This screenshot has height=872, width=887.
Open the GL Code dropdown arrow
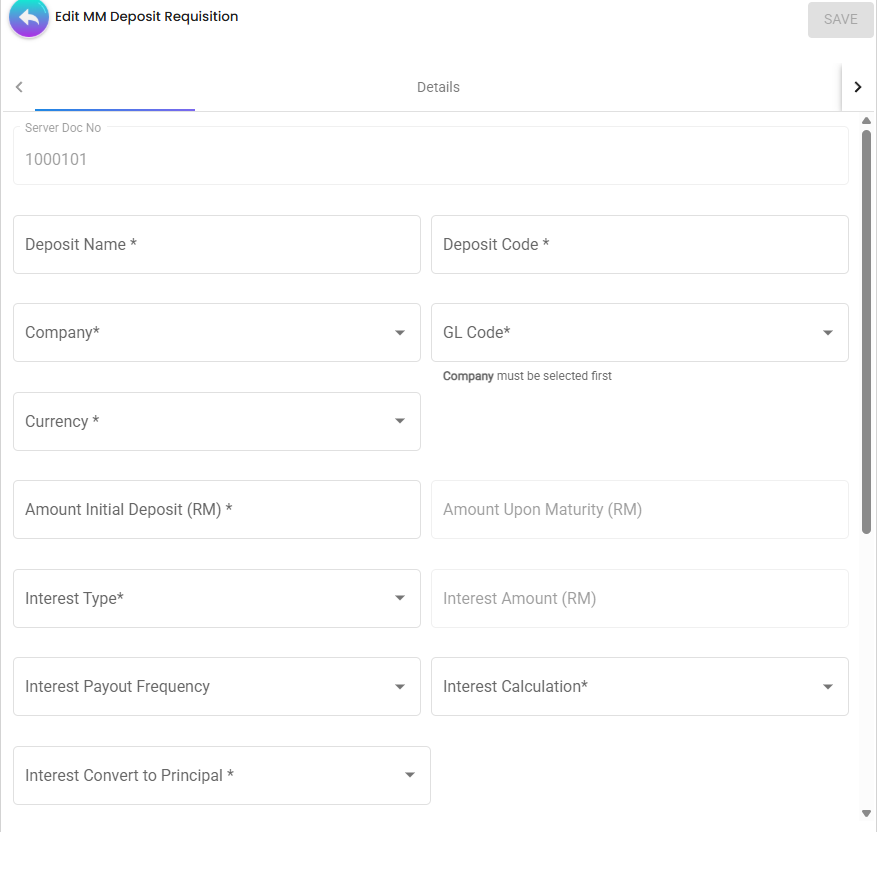click(x=827, y=332)
